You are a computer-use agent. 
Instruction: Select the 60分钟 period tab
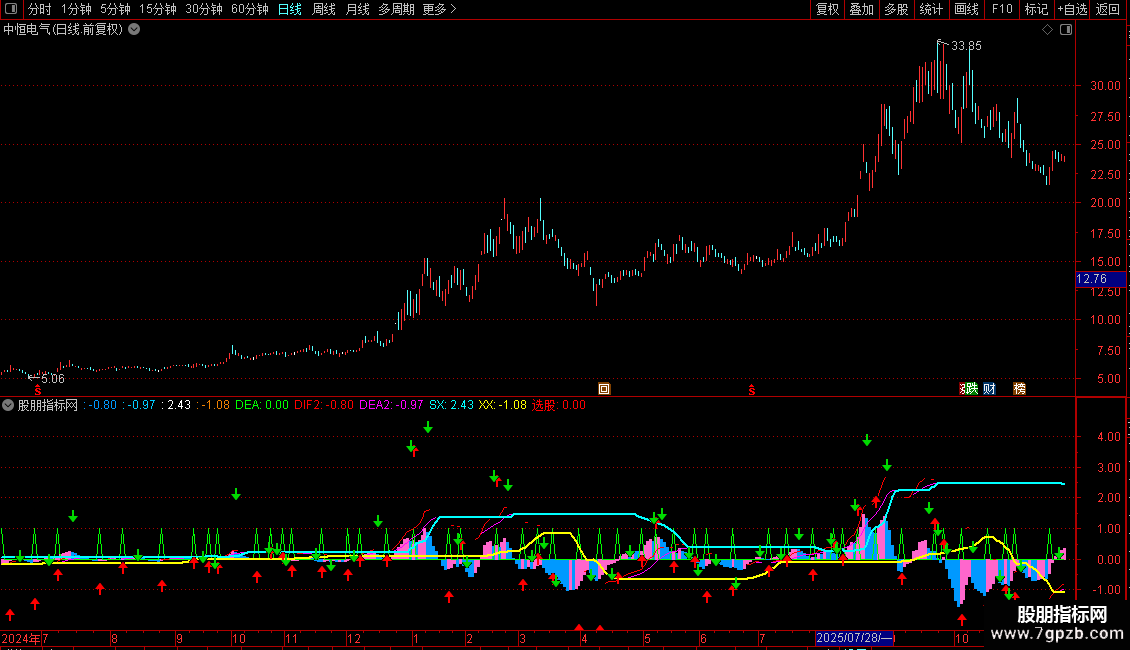pyautogui.click(x=249, y=9)
